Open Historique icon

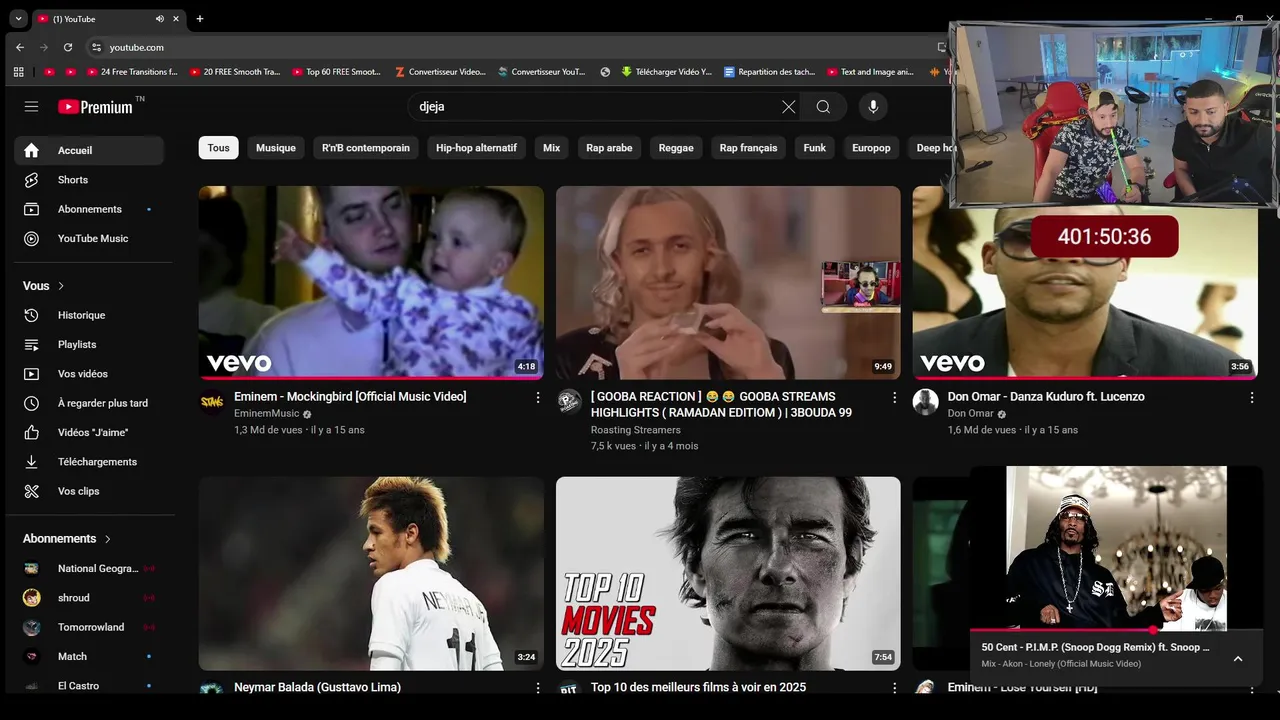(x=31, y=315)
